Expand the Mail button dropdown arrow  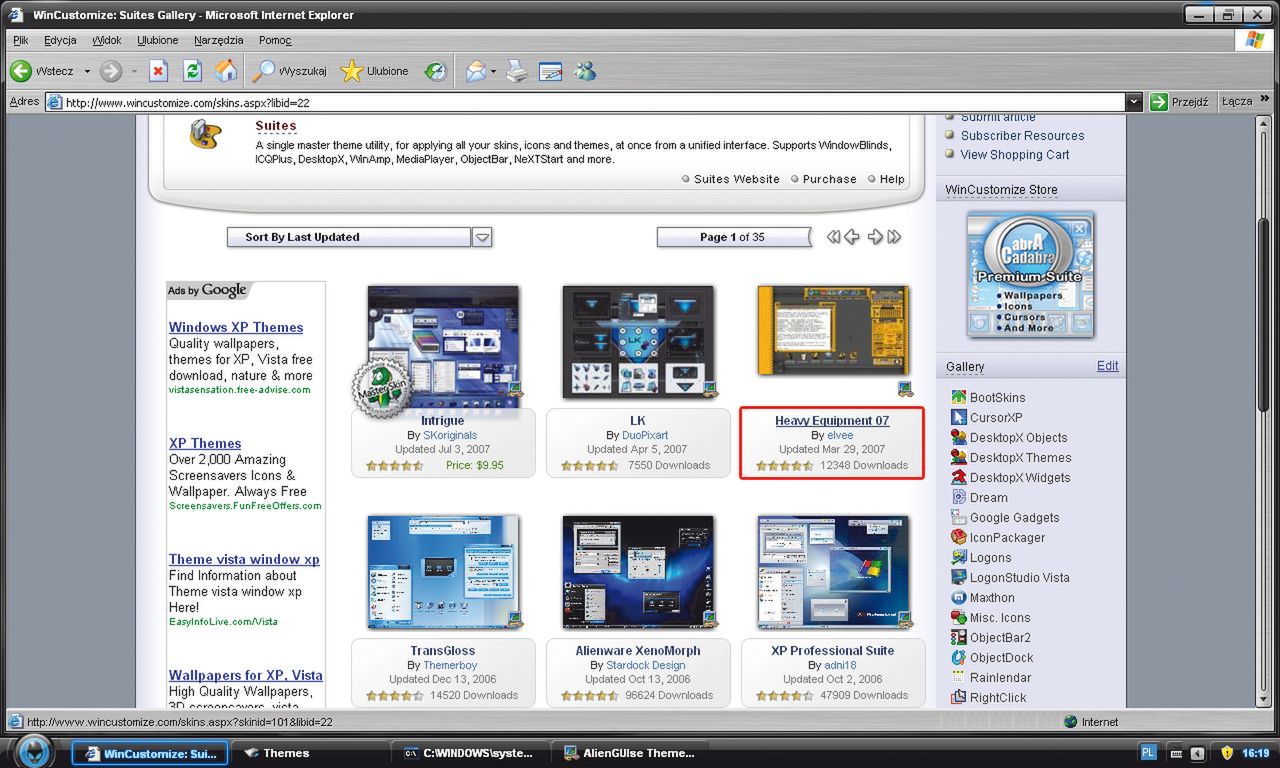493,72
